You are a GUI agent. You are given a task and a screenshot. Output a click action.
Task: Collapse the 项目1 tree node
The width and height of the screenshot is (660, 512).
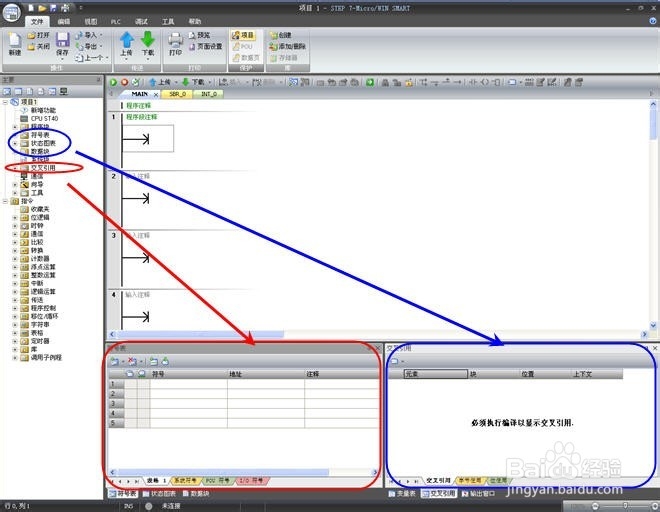(x=5, y=102)
